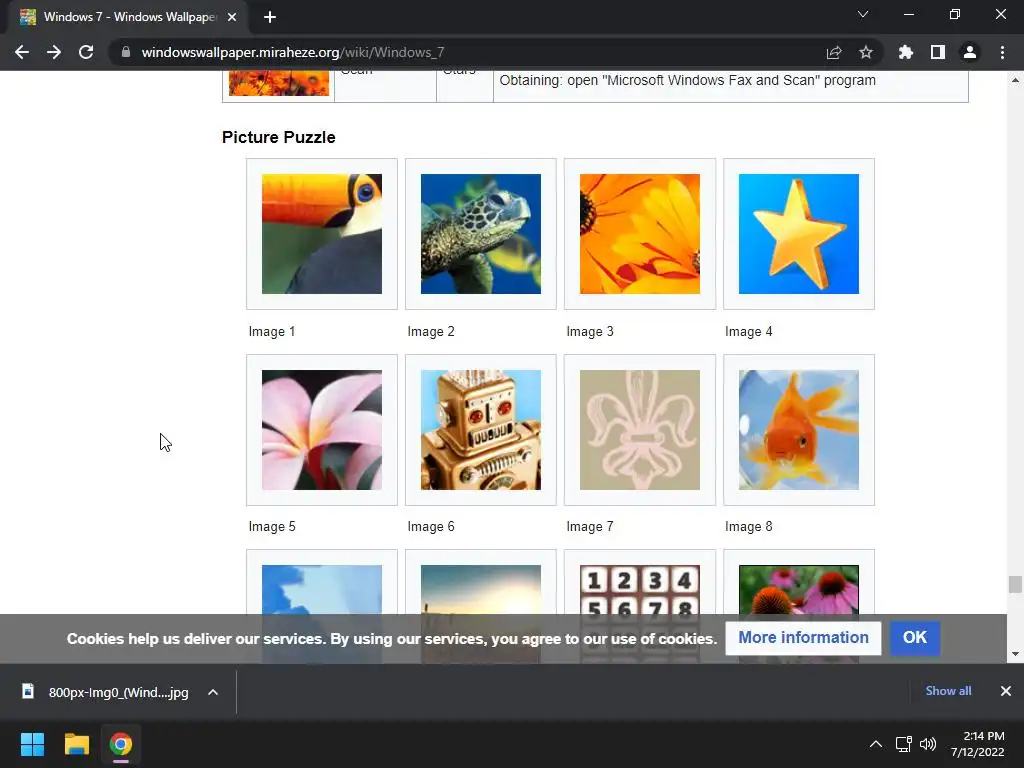Screen dimensions: 1024x768
Task: Open the volume tray icon
Action: tap(928, 744)
